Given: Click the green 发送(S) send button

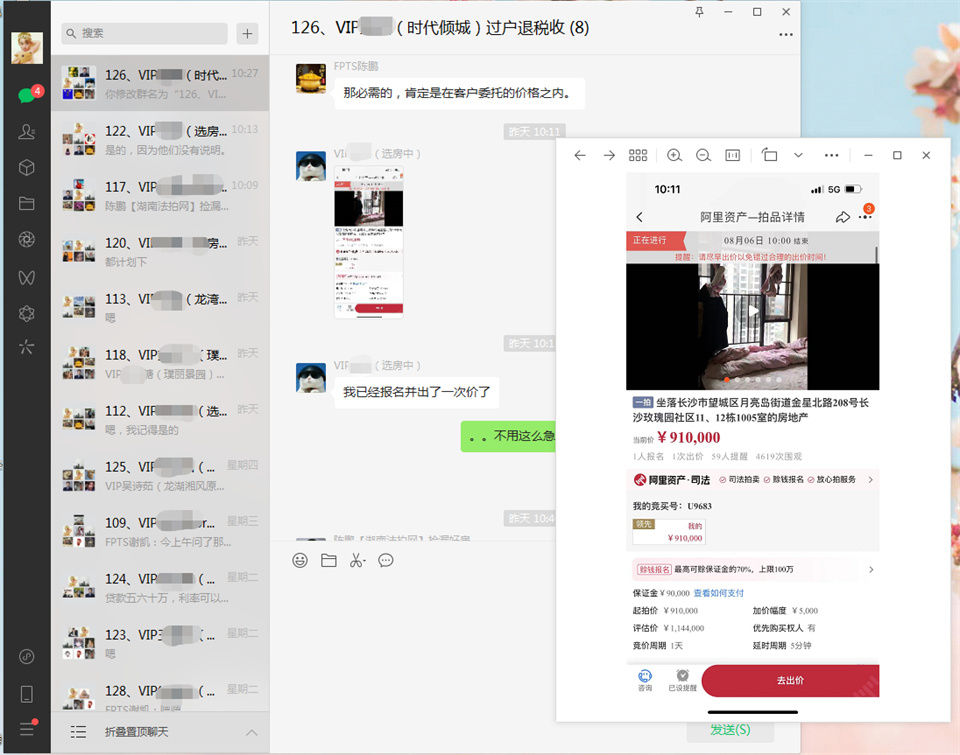Looking at the screenshot, I should [729, 729].
